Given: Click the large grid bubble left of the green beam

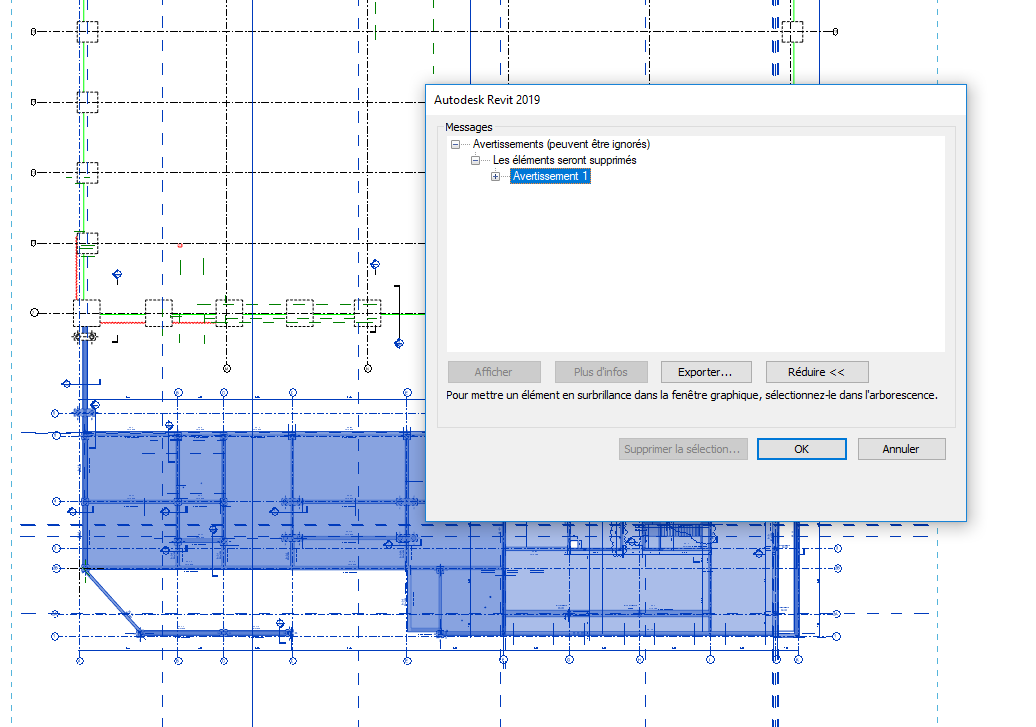Looking at the screenshot, I should (x=35, y=313).
